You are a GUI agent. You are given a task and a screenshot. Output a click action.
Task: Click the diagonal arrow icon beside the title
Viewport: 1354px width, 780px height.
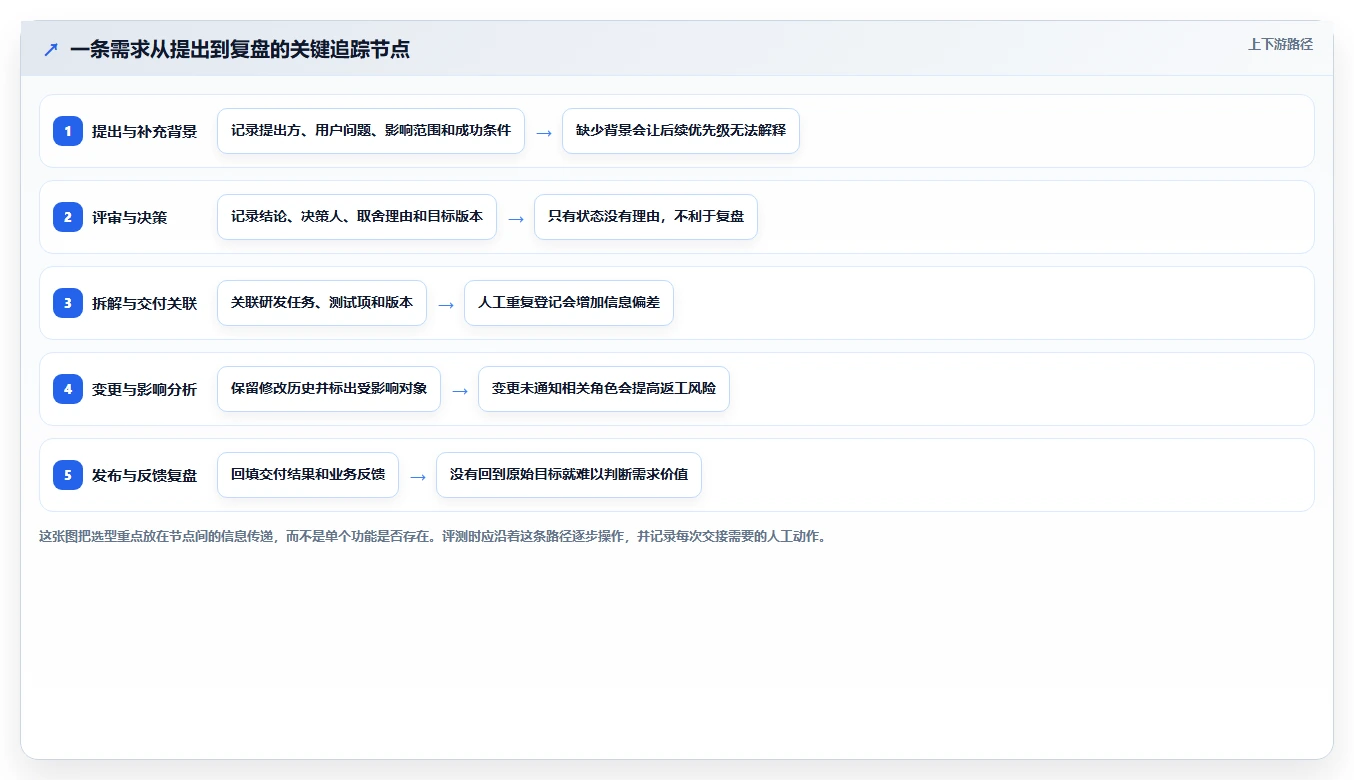(51, 49)
